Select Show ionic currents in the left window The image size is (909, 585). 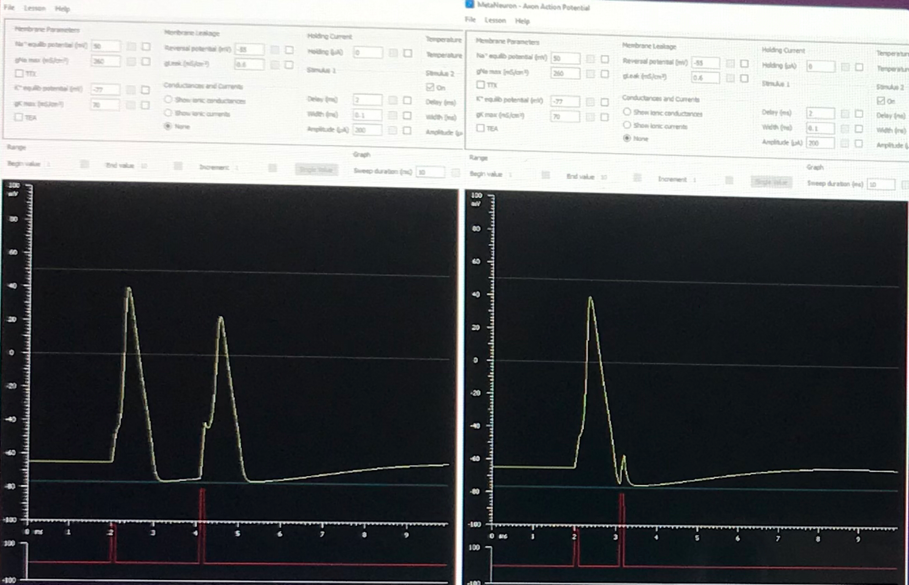[168, 113]
